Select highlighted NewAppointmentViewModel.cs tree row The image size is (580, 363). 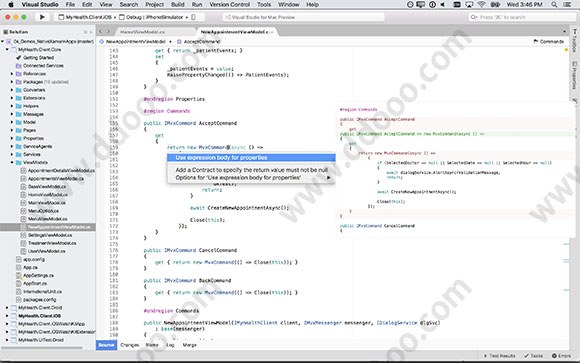point(48,227)
